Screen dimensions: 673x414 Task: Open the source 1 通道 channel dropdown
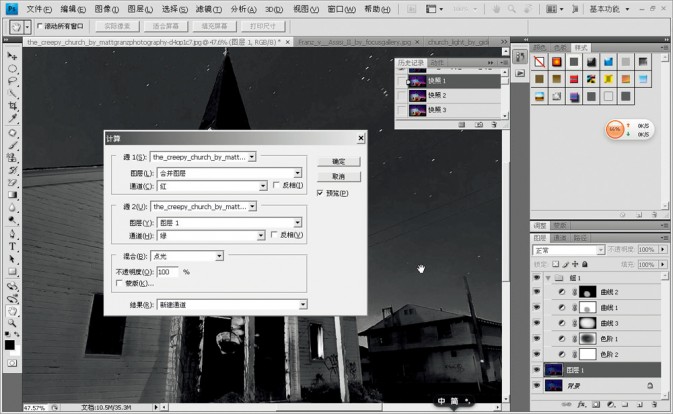click(x=212, y=186)
